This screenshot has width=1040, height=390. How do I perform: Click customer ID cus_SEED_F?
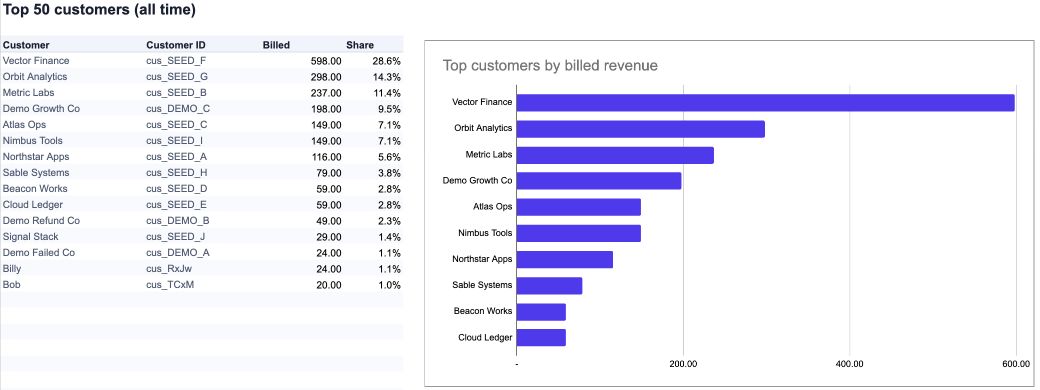[176, 60]
